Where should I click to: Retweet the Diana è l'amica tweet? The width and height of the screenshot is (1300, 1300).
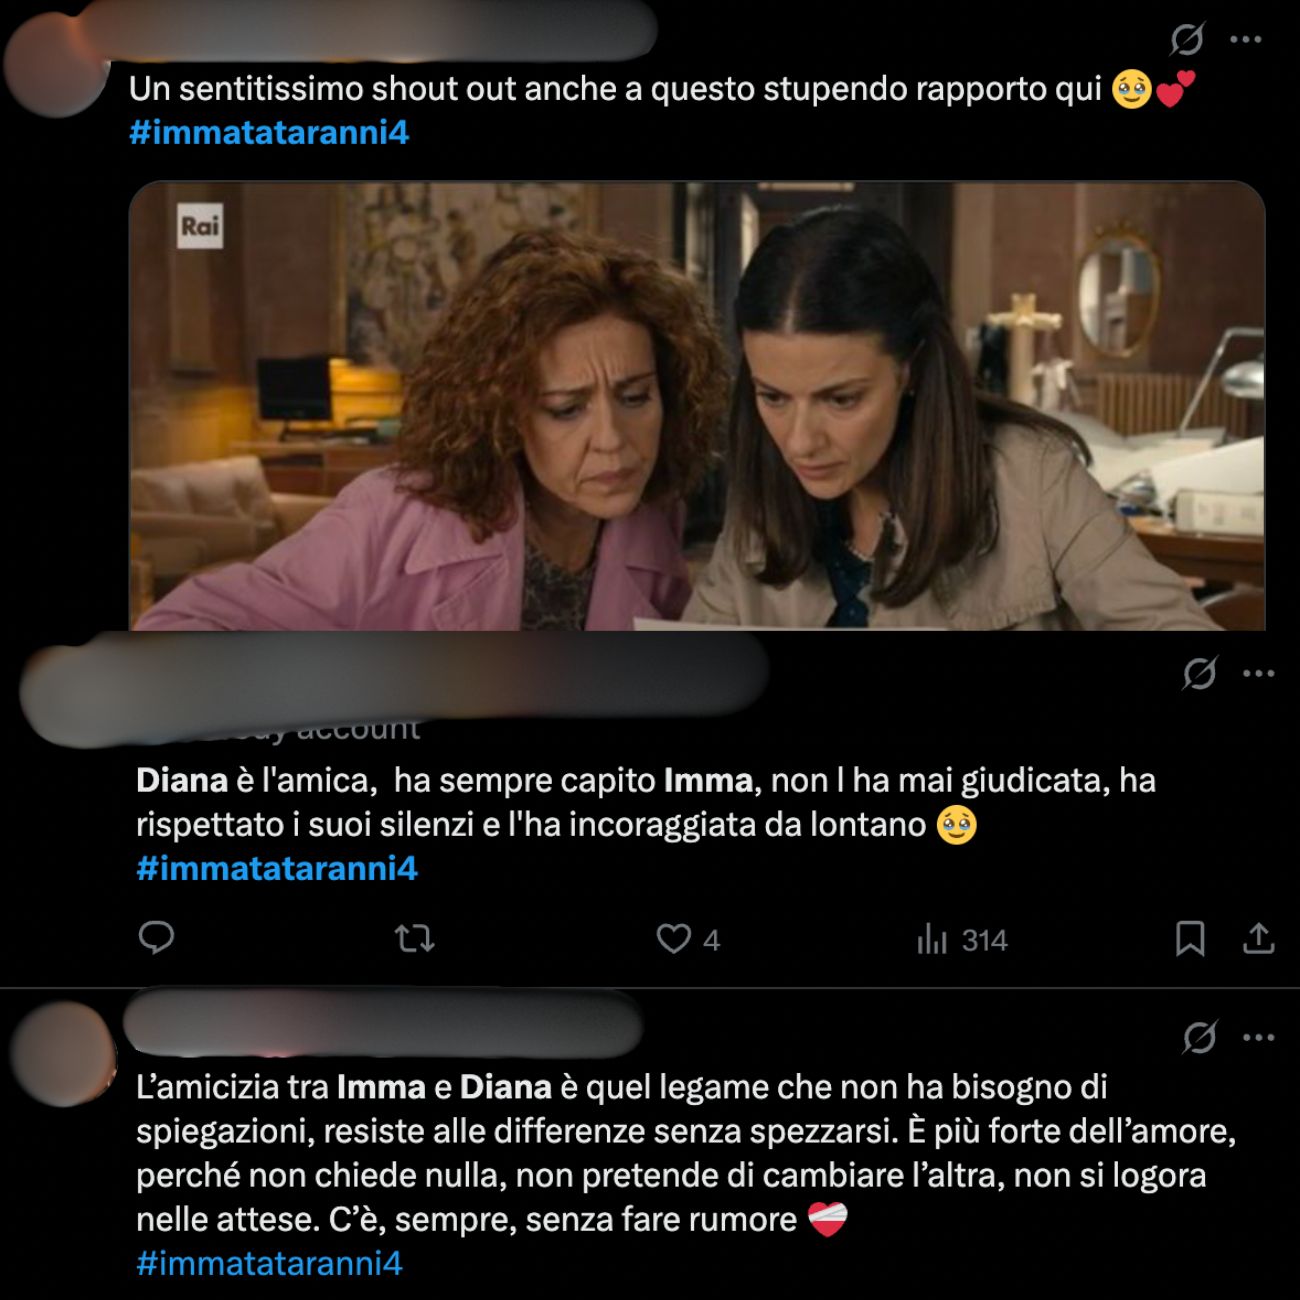click(x=414, y=938)
